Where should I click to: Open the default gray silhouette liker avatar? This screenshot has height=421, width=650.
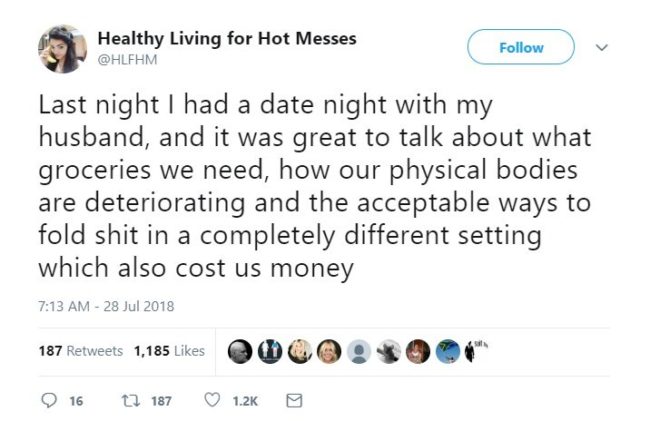(358, 351)
